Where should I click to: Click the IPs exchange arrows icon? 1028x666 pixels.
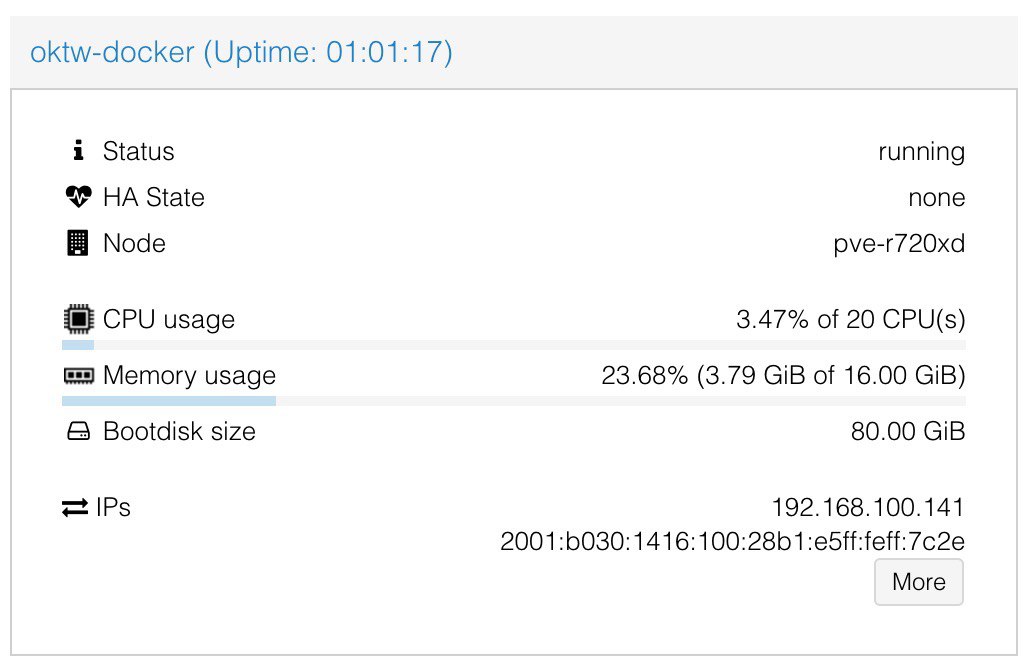click(x=75, y=507)
